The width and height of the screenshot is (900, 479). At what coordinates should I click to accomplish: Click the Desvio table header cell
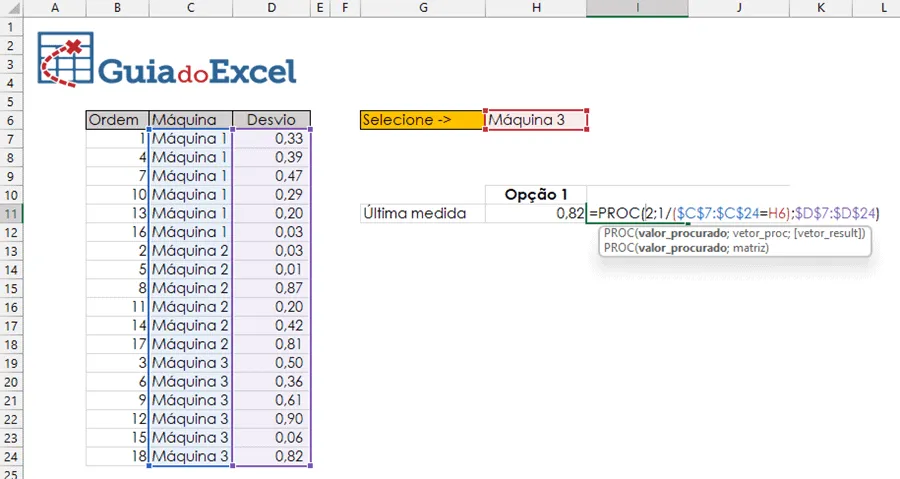click(x=271, y=120)
